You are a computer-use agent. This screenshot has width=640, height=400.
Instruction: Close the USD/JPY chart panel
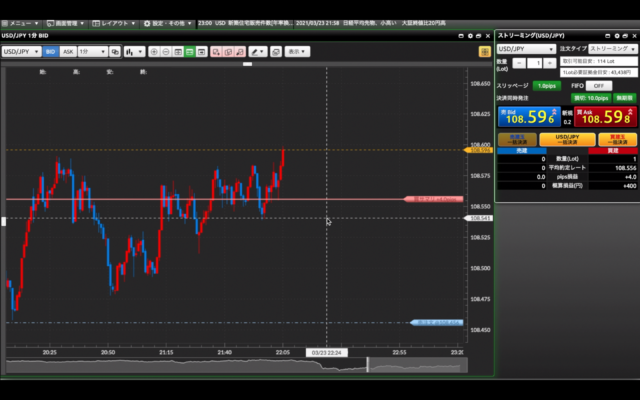[488, 36]
